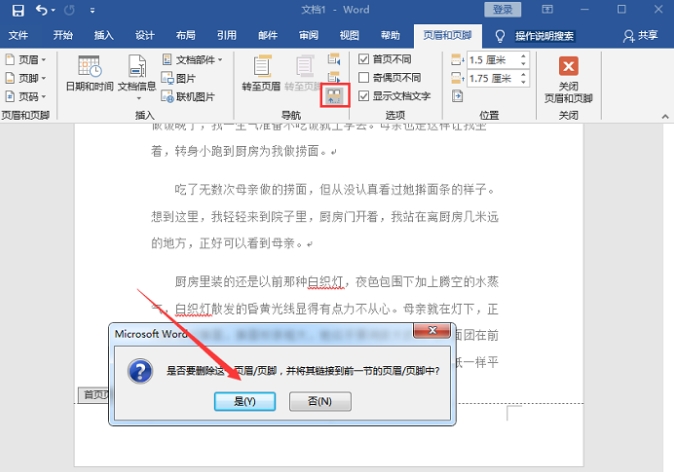Increase footer bottom distance spinner

coord(523,74)
